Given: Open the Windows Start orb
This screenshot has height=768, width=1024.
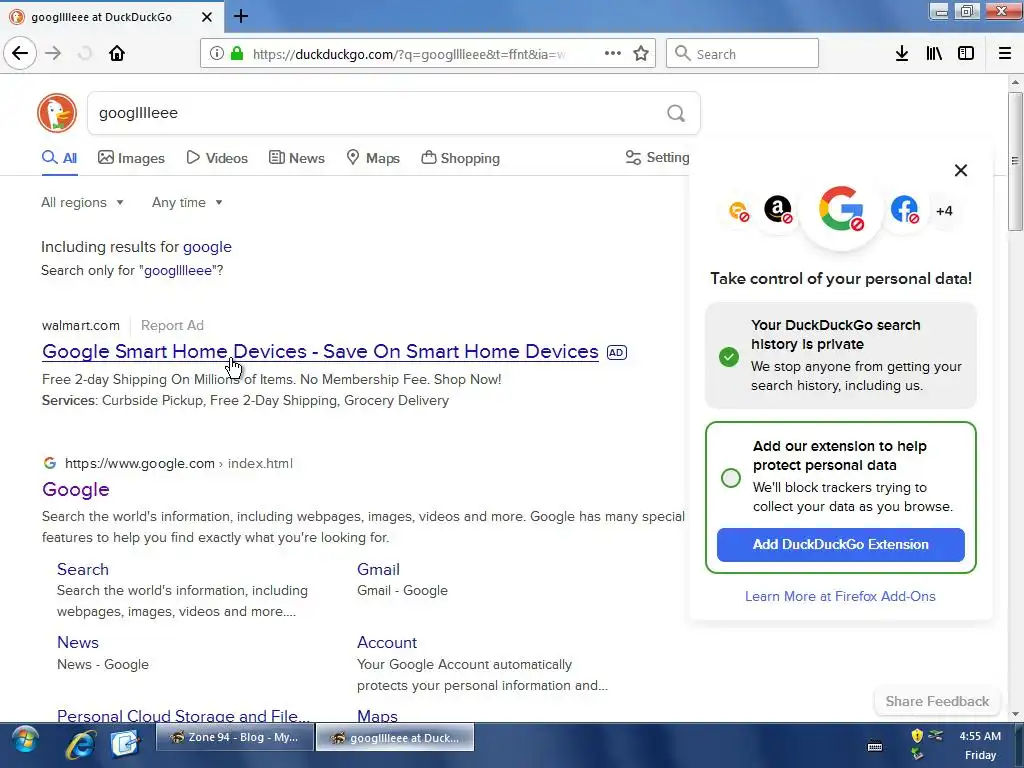Looking at the screenshot, I should tap(25, 741).
